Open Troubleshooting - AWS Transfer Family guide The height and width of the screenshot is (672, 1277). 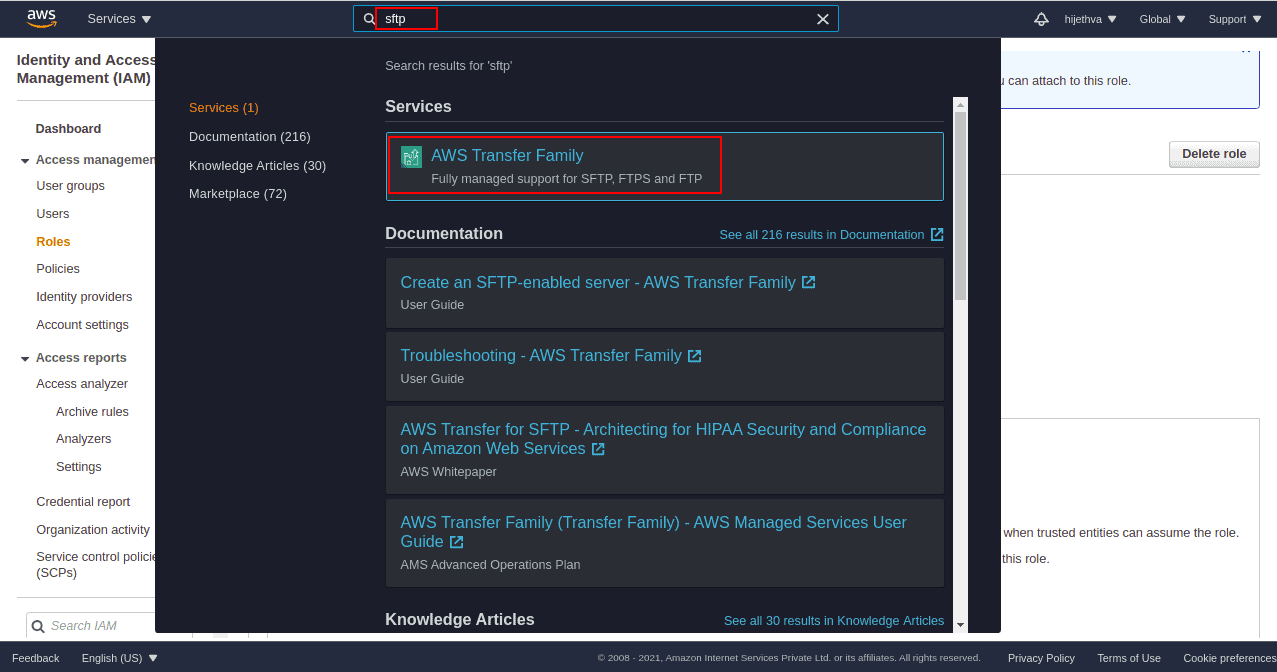click(x=541, y=355)
